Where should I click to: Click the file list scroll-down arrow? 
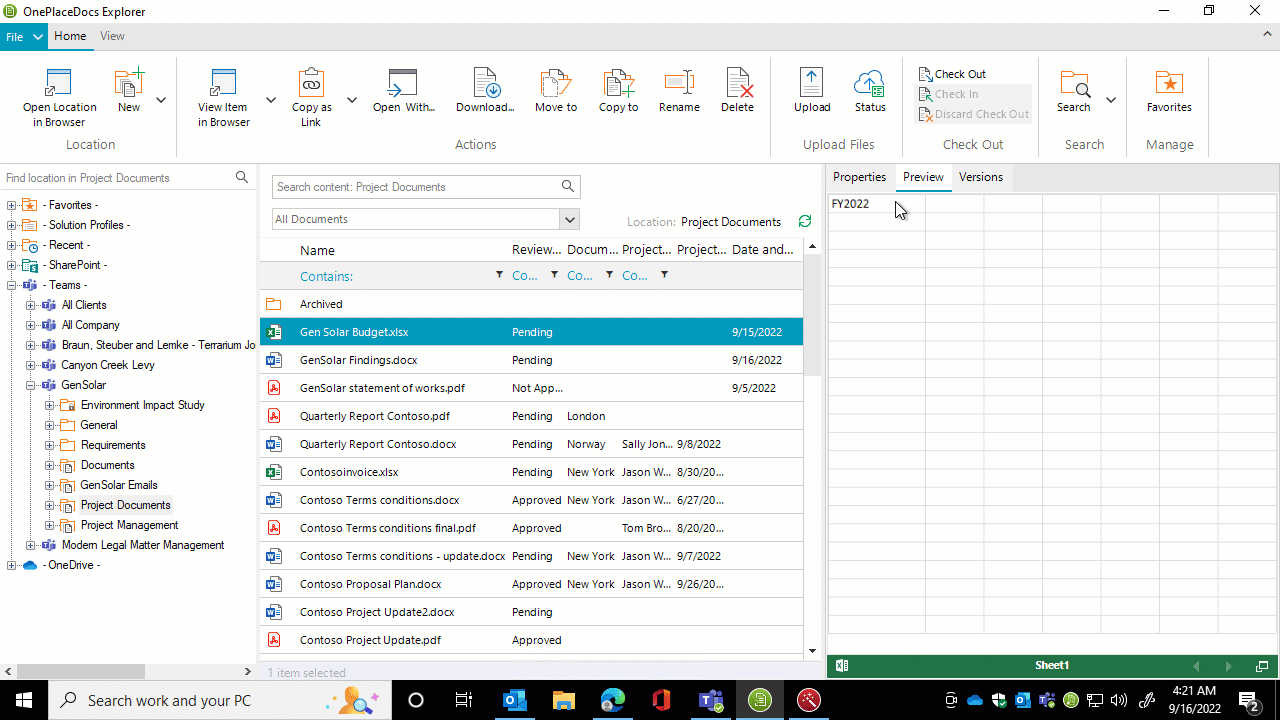[x=812, y=651]
